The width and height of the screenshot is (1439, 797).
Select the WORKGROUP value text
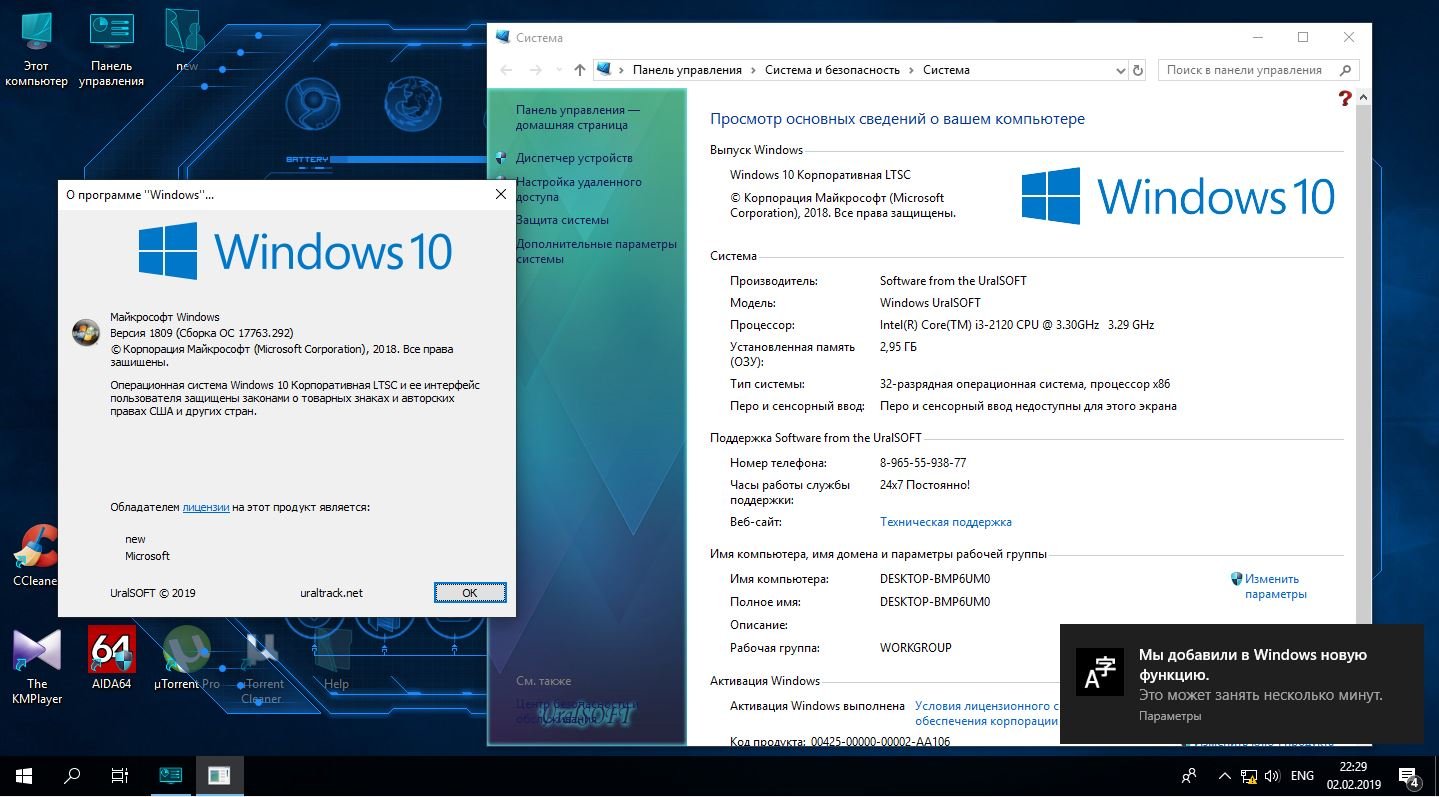[x=915, y=647]
